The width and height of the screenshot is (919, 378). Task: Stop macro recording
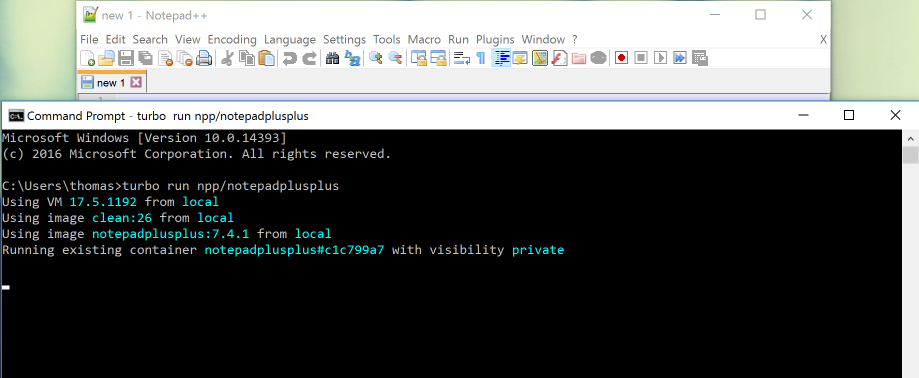click(x=641, y=58)
